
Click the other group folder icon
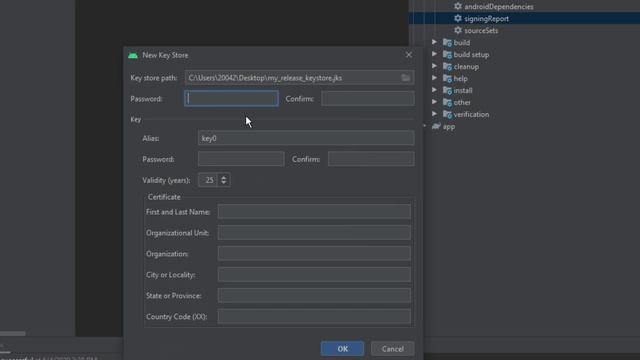click(x=447, y=102)
